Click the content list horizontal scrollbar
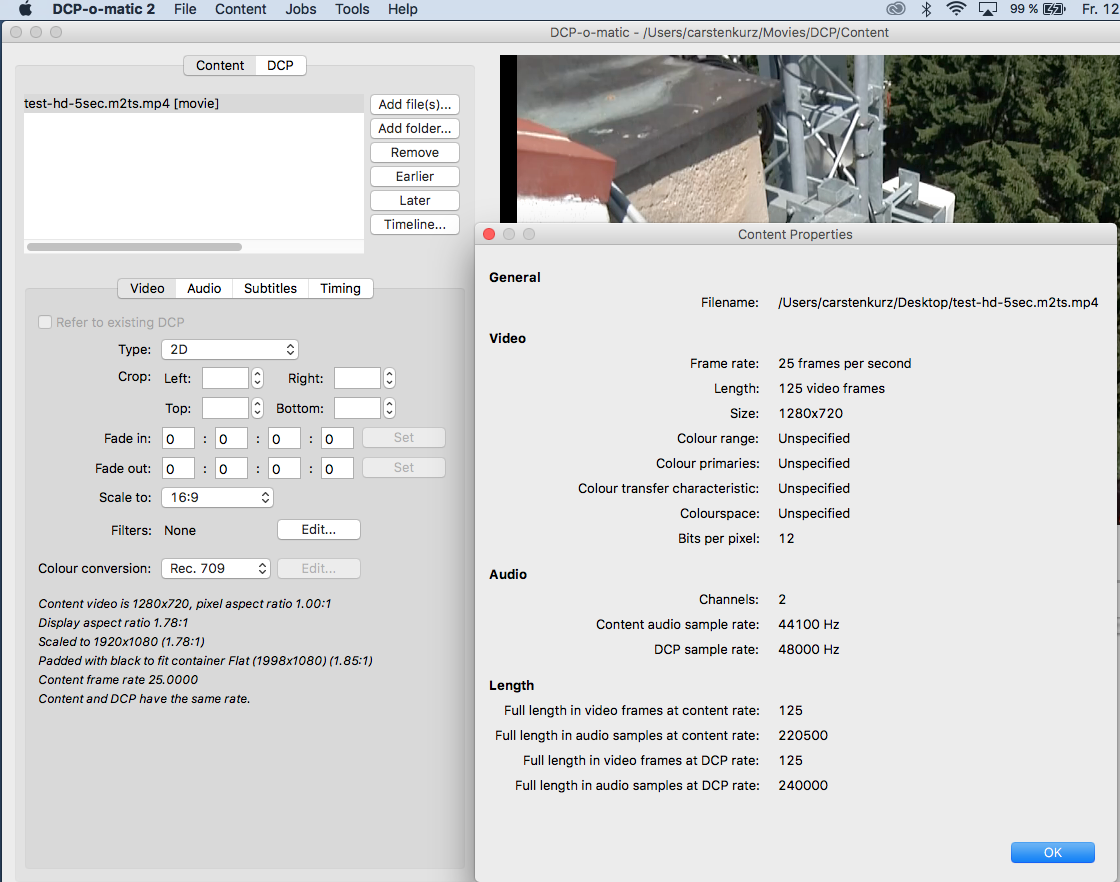 [134, 246]
